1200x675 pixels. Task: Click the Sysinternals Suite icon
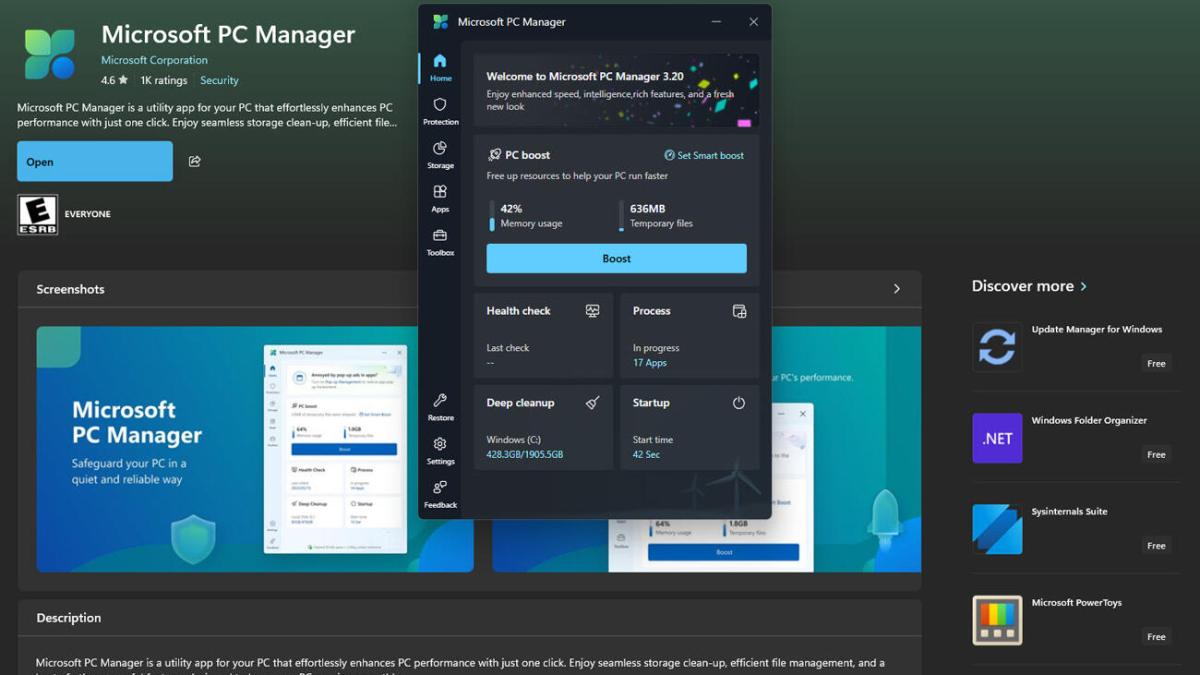click(997, 529)
